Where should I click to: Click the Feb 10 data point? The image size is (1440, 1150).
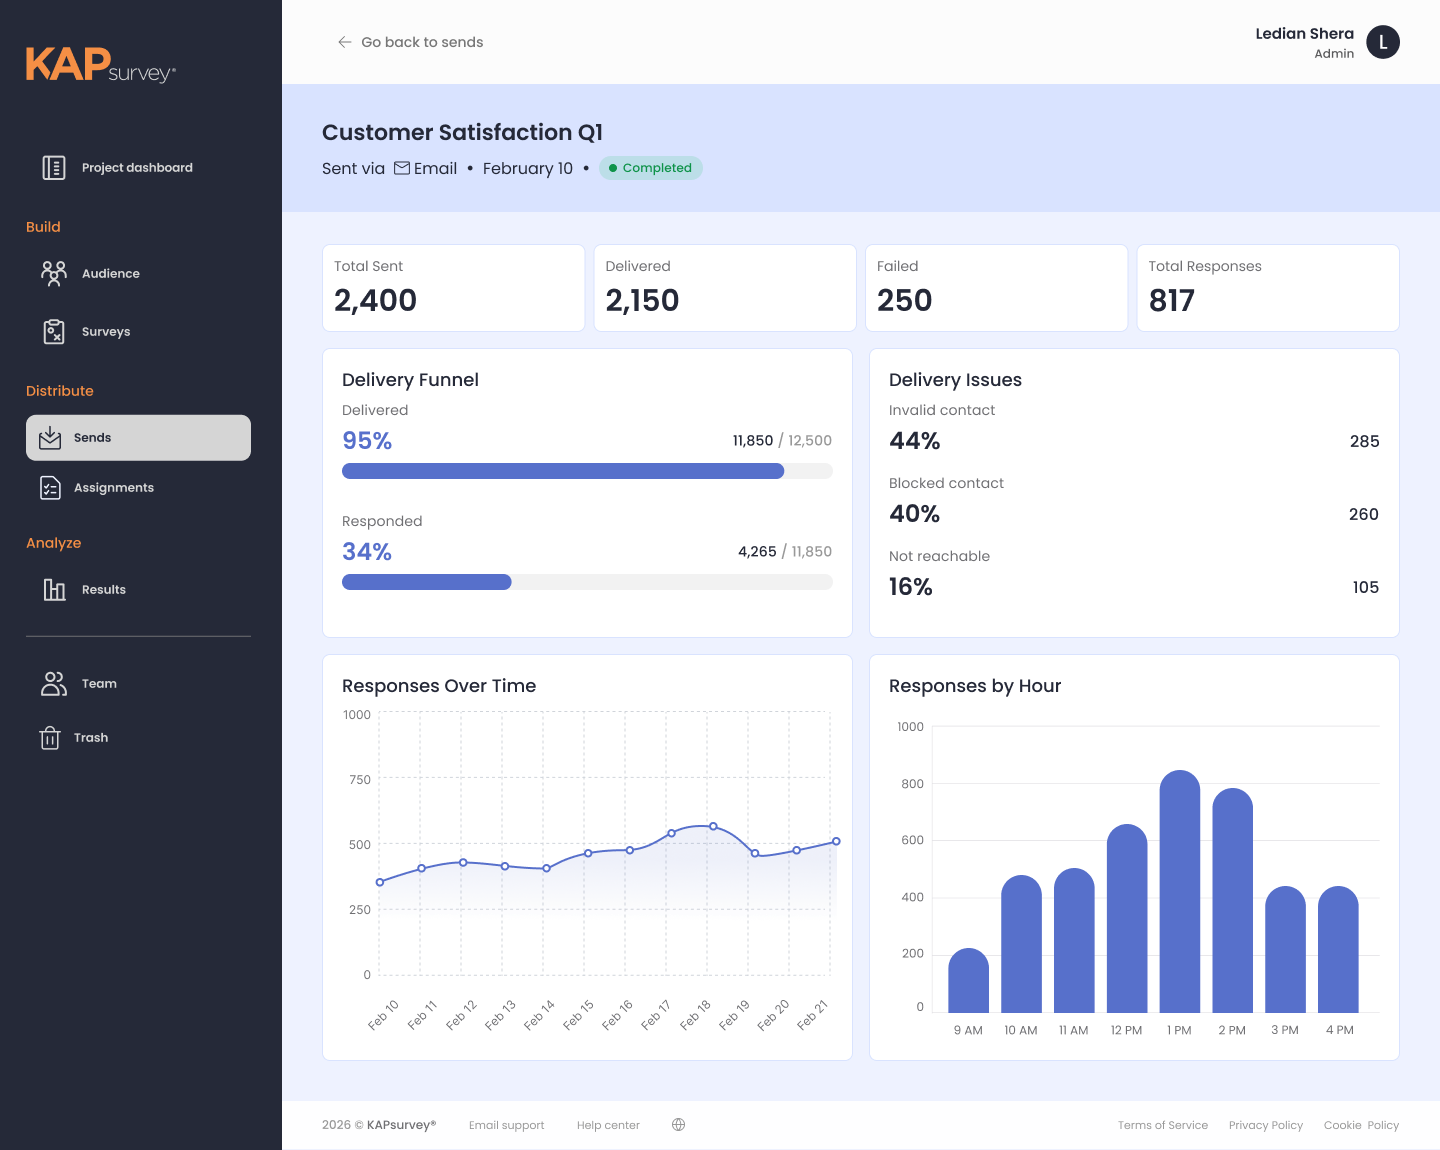pyautogui.click(x=380, y=882)
